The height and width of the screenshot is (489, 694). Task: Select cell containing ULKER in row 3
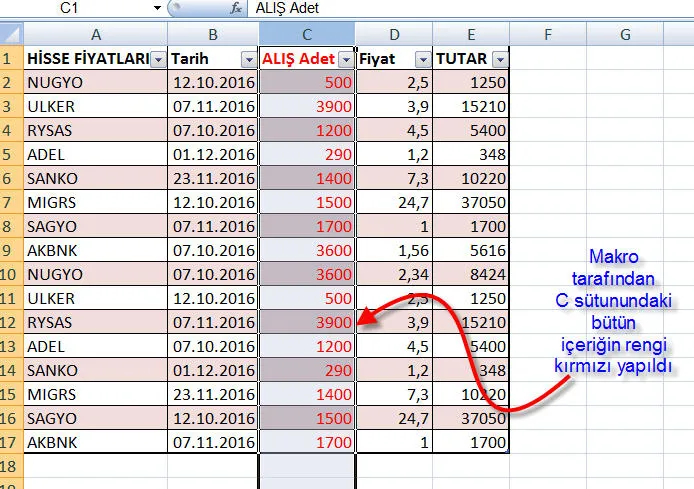[x=95, y=106]
